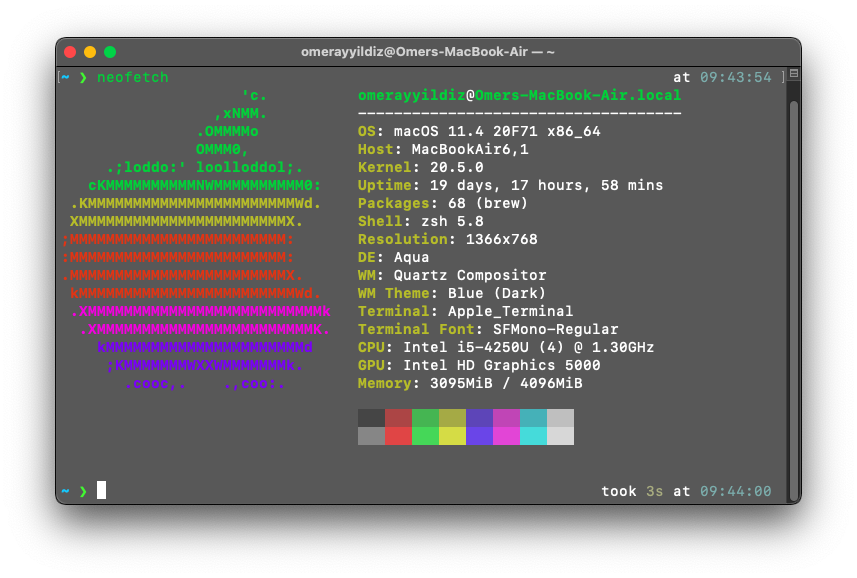Image resolution: width=857 pixels, height=578 pixels.
Task: Click the DE line Aqua
Action: pos(394,257)
